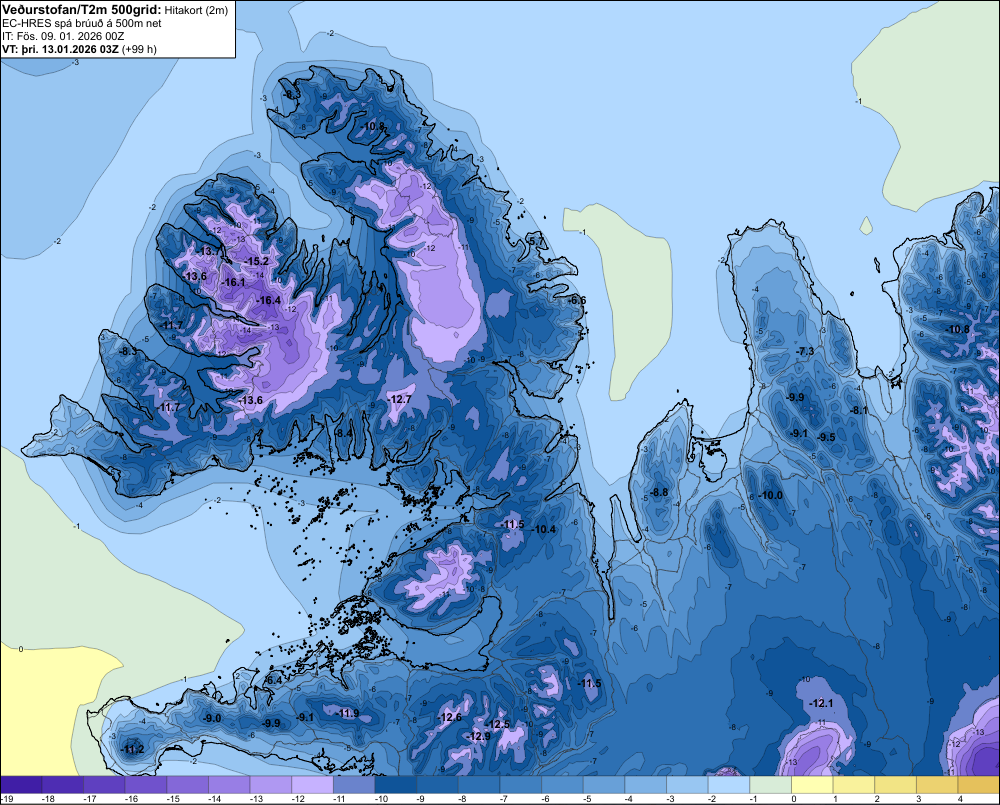1000x805 pixels.
Task: Select the -12.5 temperature value
Action: point(497,724)
